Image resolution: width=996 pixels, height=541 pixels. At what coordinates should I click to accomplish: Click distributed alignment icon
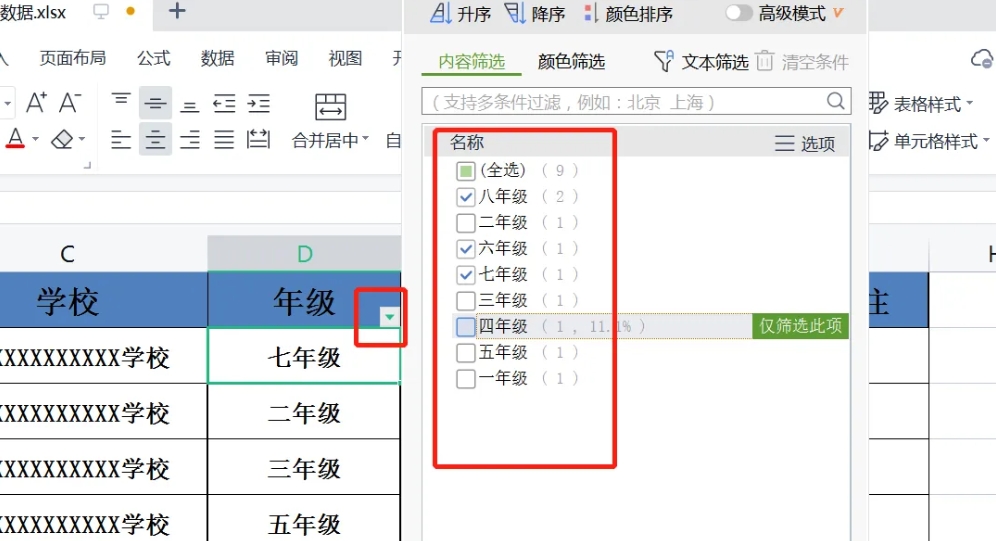(x=258, y=139)
